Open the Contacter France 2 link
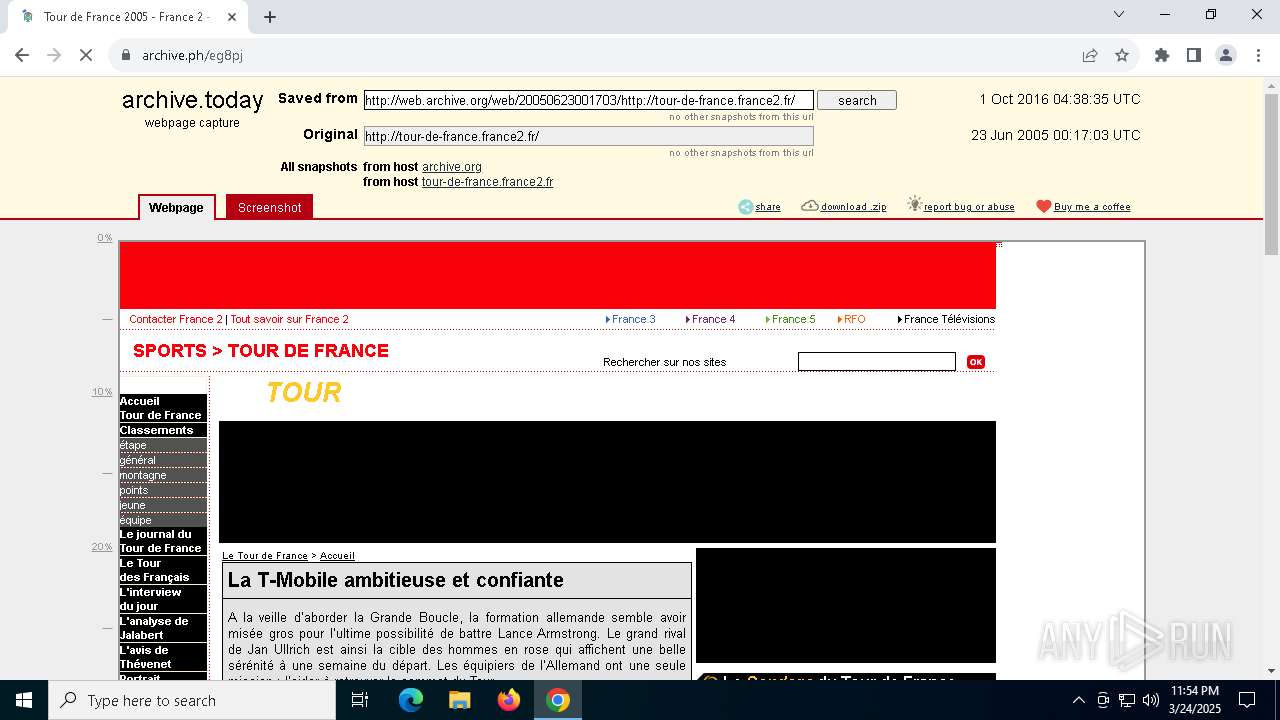This screenshot has height=720, width=1280. tap(176, 319)
